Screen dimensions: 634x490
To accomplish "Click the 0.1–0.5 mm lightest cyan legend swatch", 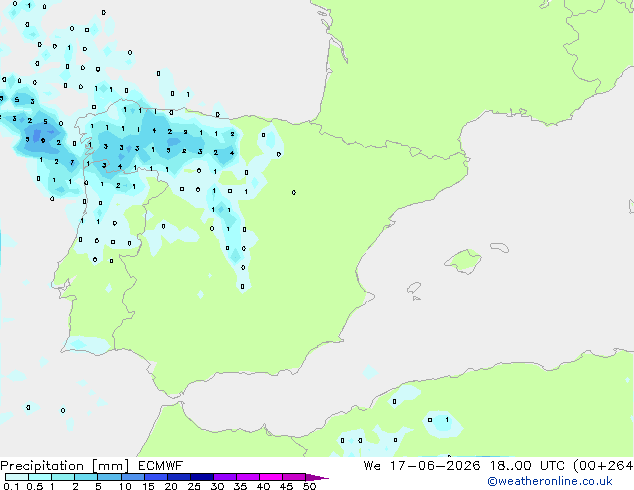I will pos(17,477).
